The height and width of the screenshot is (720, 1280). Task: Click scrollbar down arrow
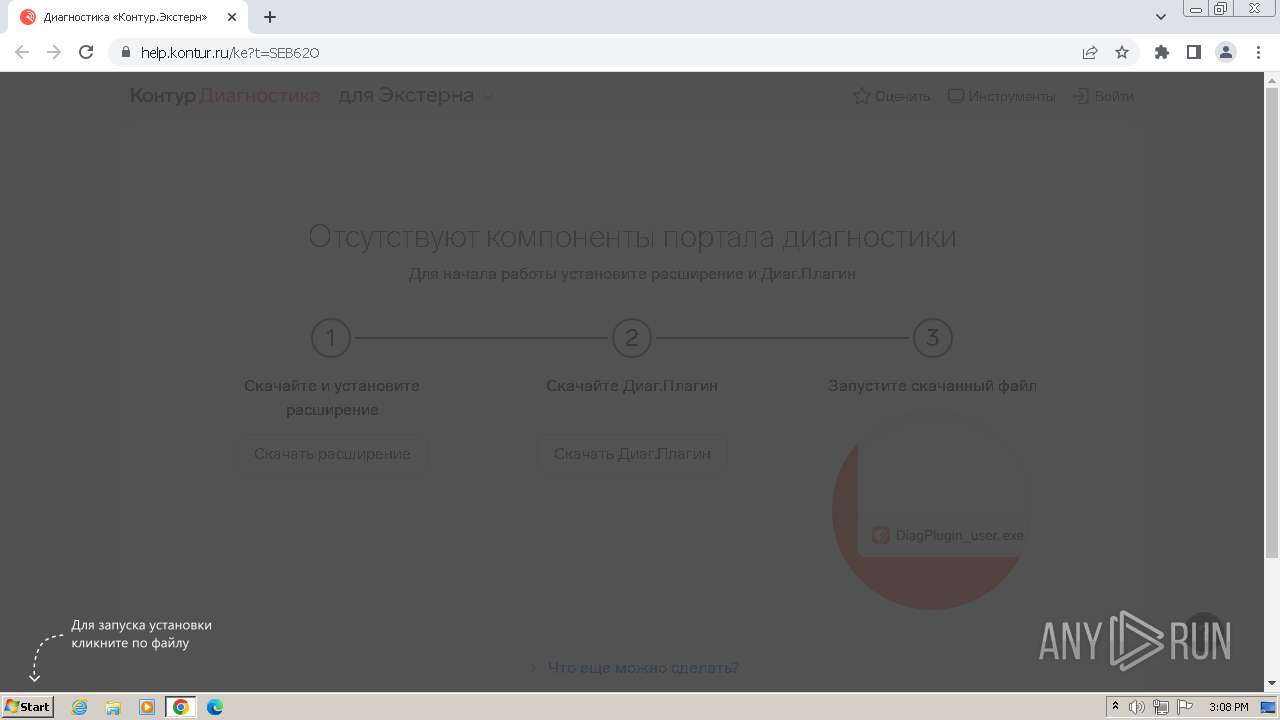[x=1272, y=683]
